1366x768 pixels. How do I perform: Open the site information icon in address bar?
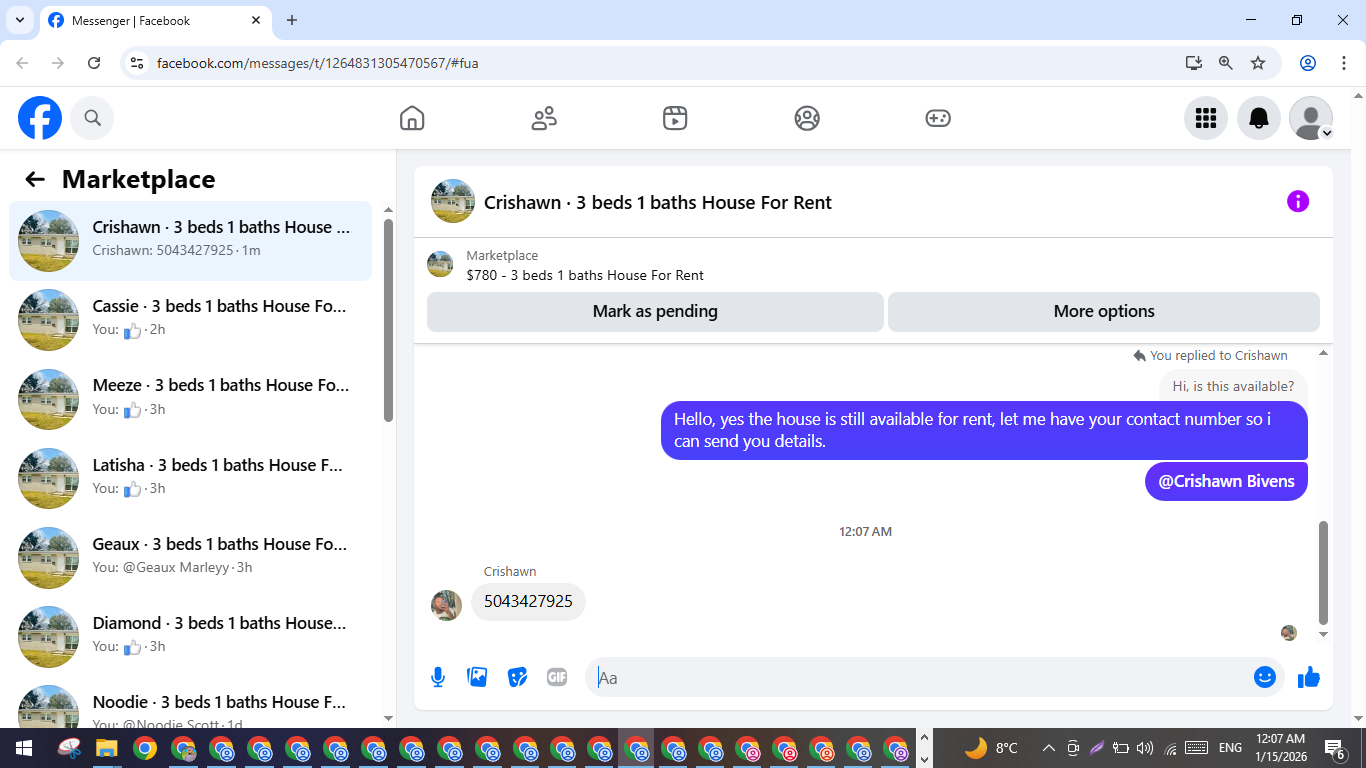138,63
